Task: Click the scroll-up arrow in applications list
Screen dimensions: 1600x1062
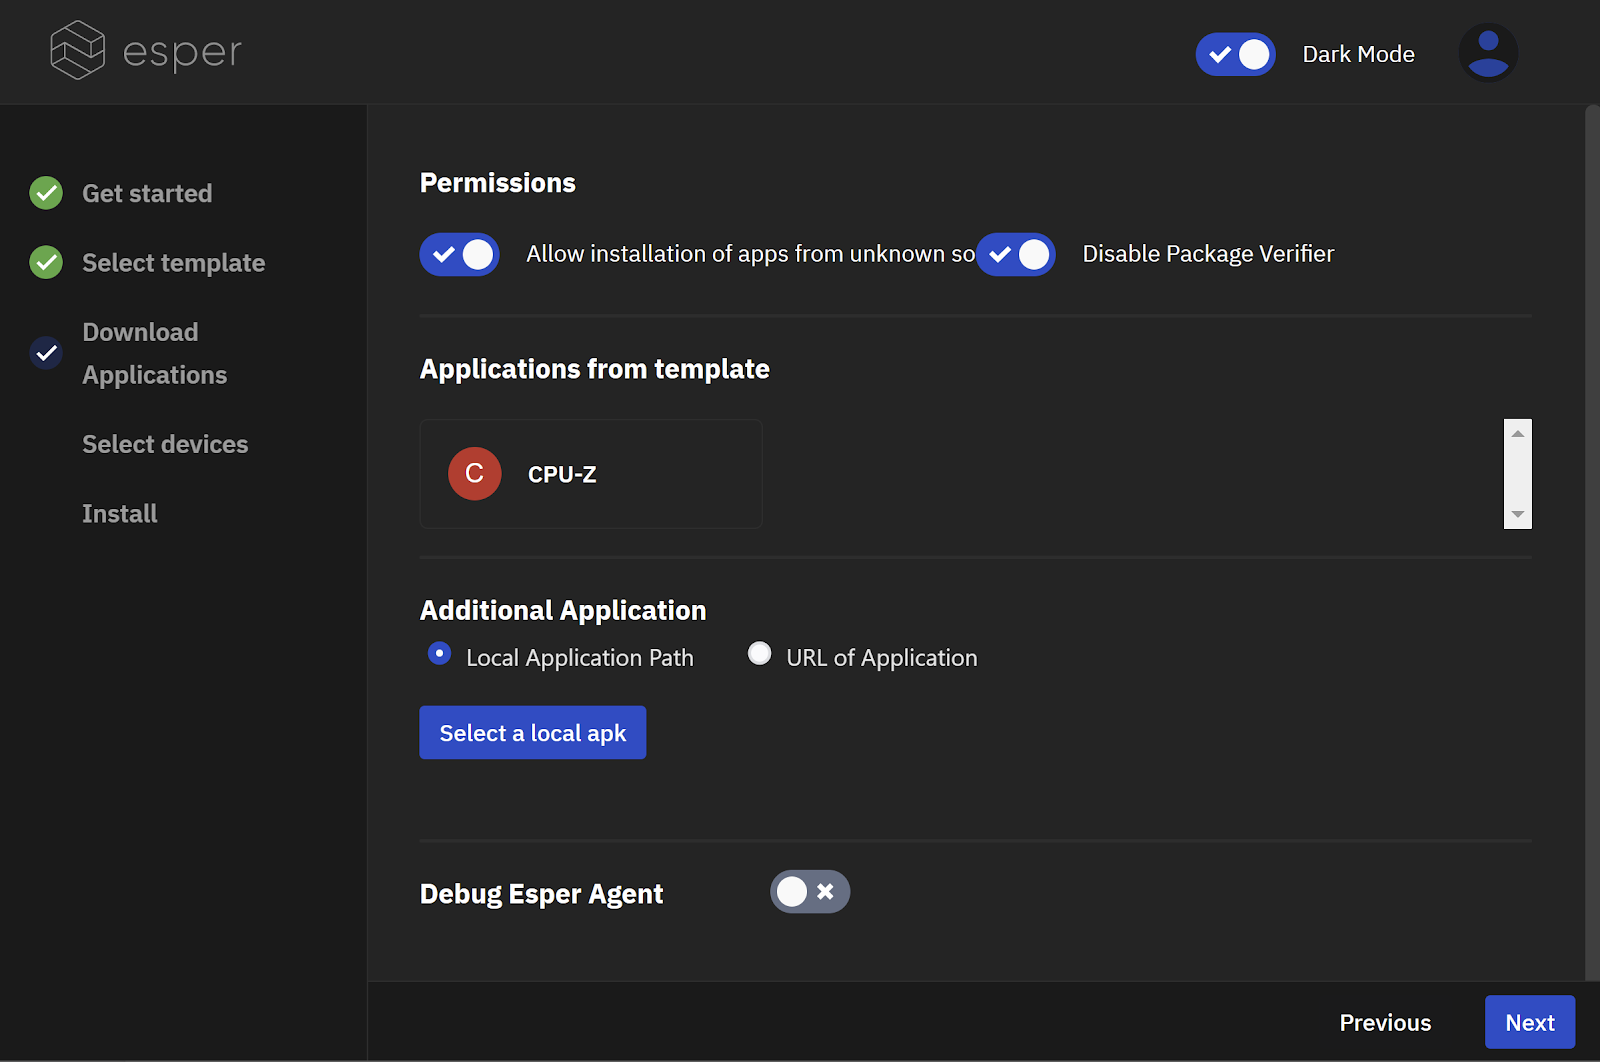Action: (1517, 431)
